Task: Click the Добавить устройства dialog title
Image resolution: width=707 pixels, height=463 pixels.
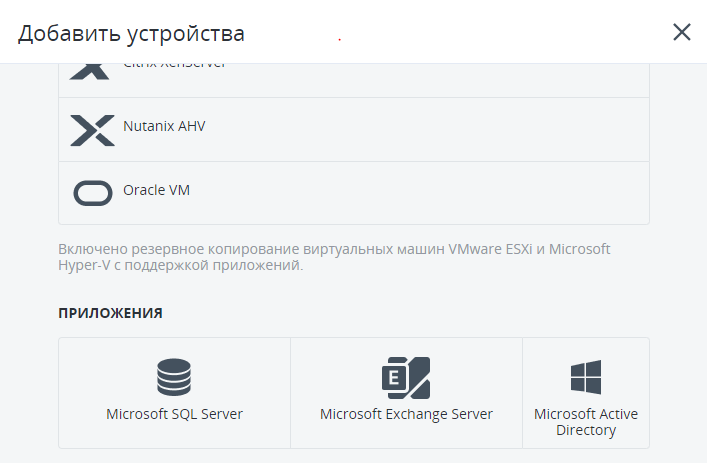Action: [x=131, y=33]
